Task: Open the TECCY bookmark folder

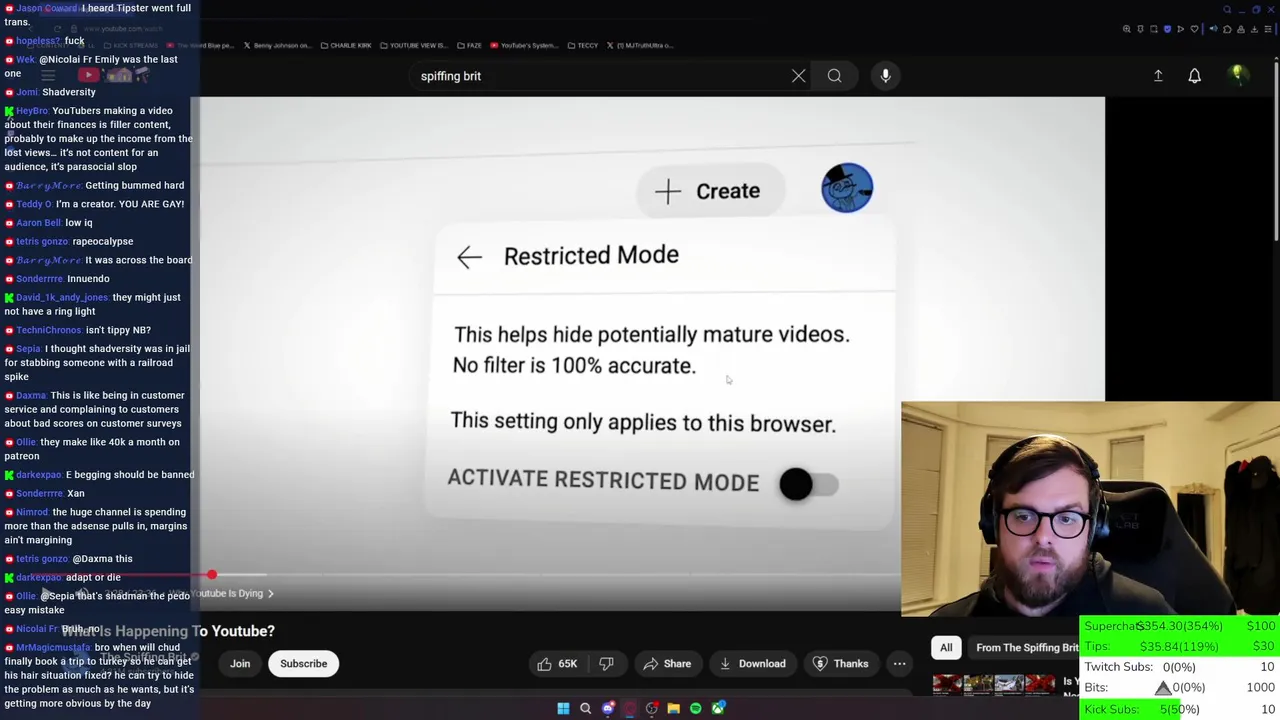Action: pos(583,45)
